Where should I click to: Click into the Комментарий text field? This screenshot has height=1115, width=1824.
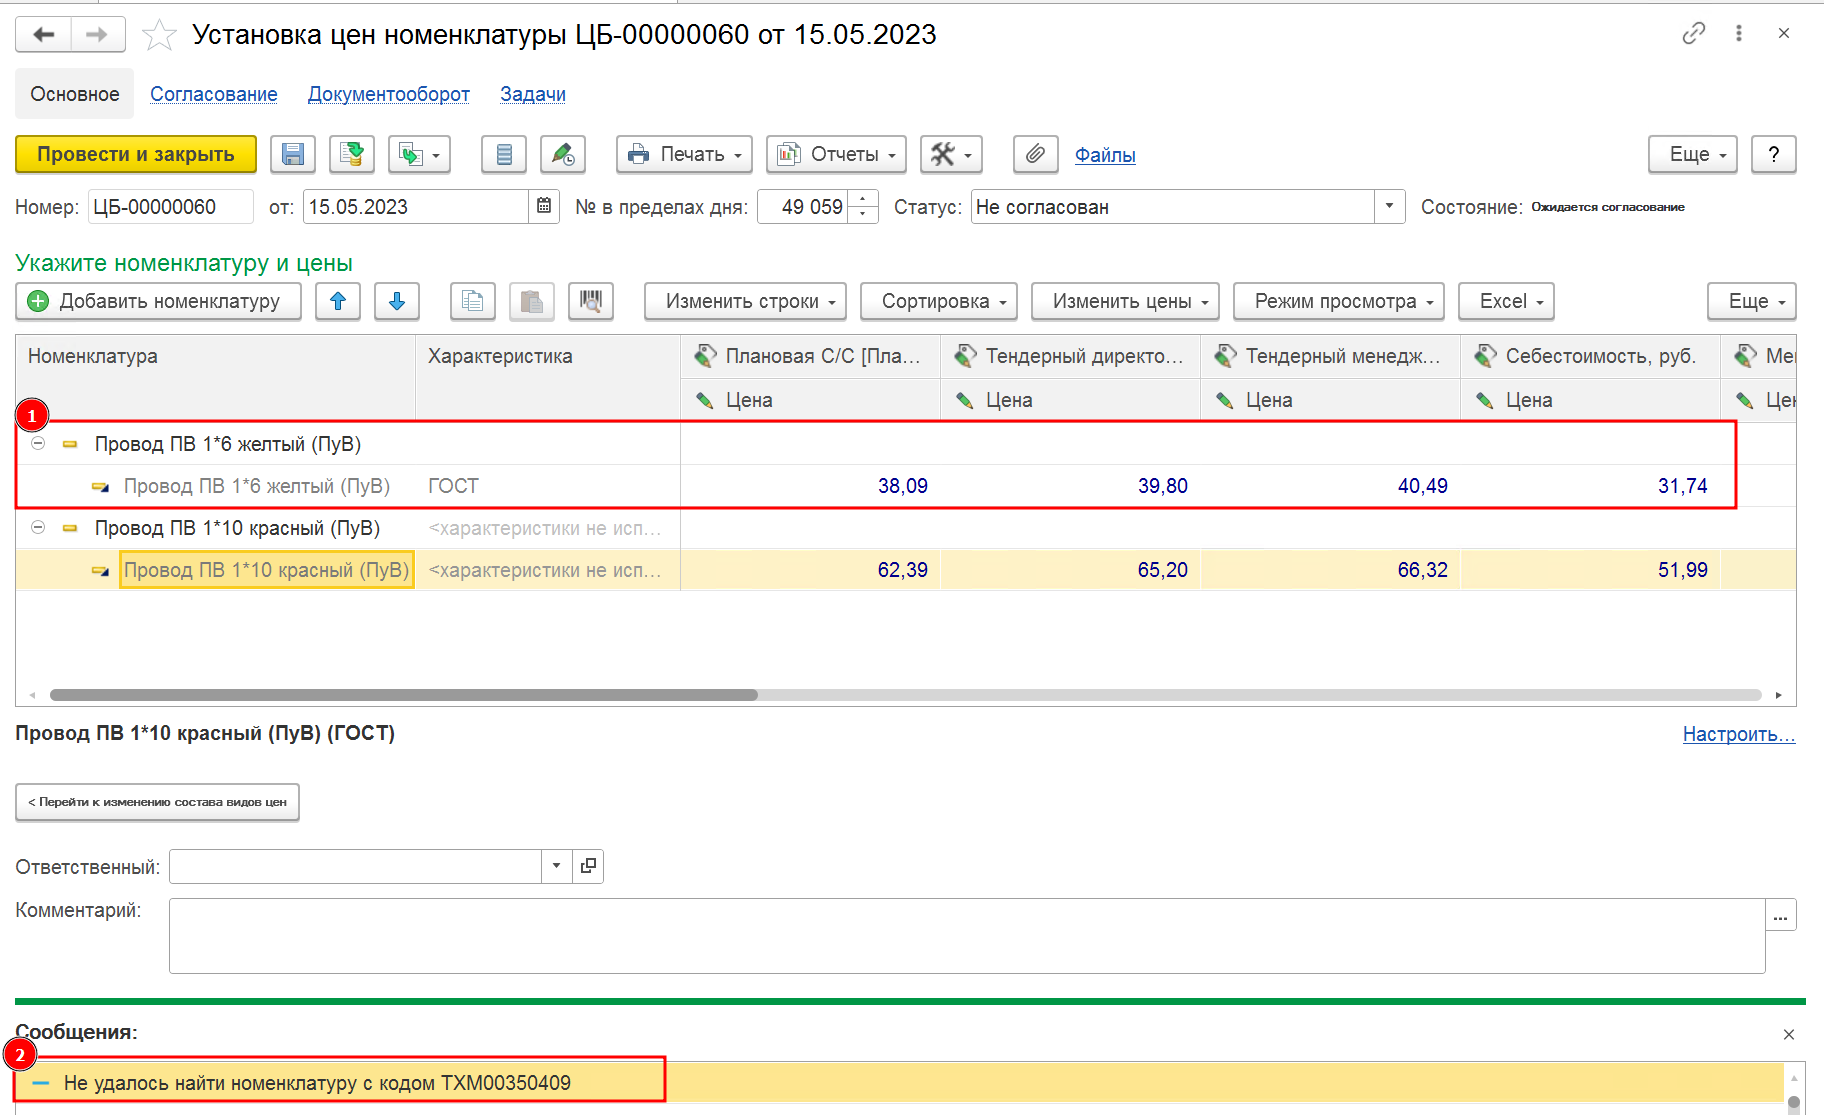coord(967,936)
